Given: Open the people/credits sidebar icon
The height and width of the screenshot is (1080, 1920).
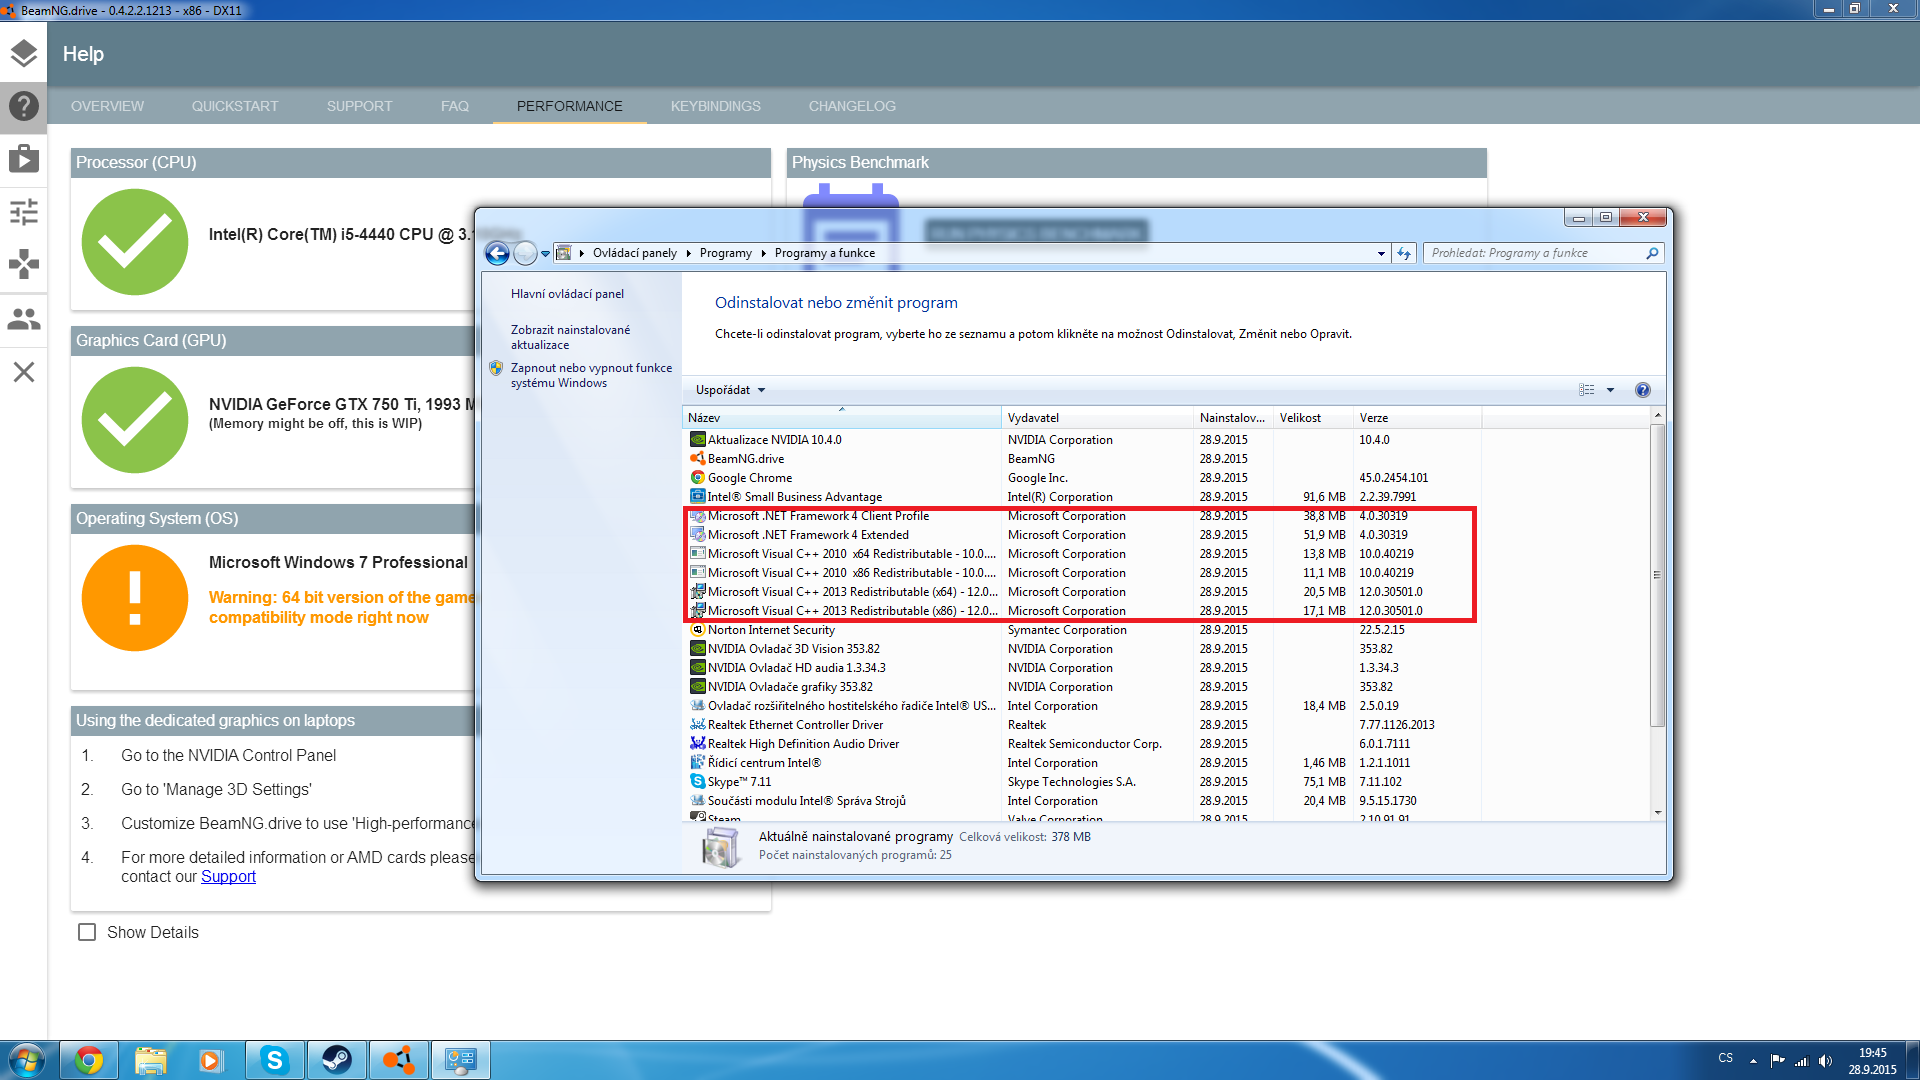Looking at the screenshot, I should coord(24,319).
